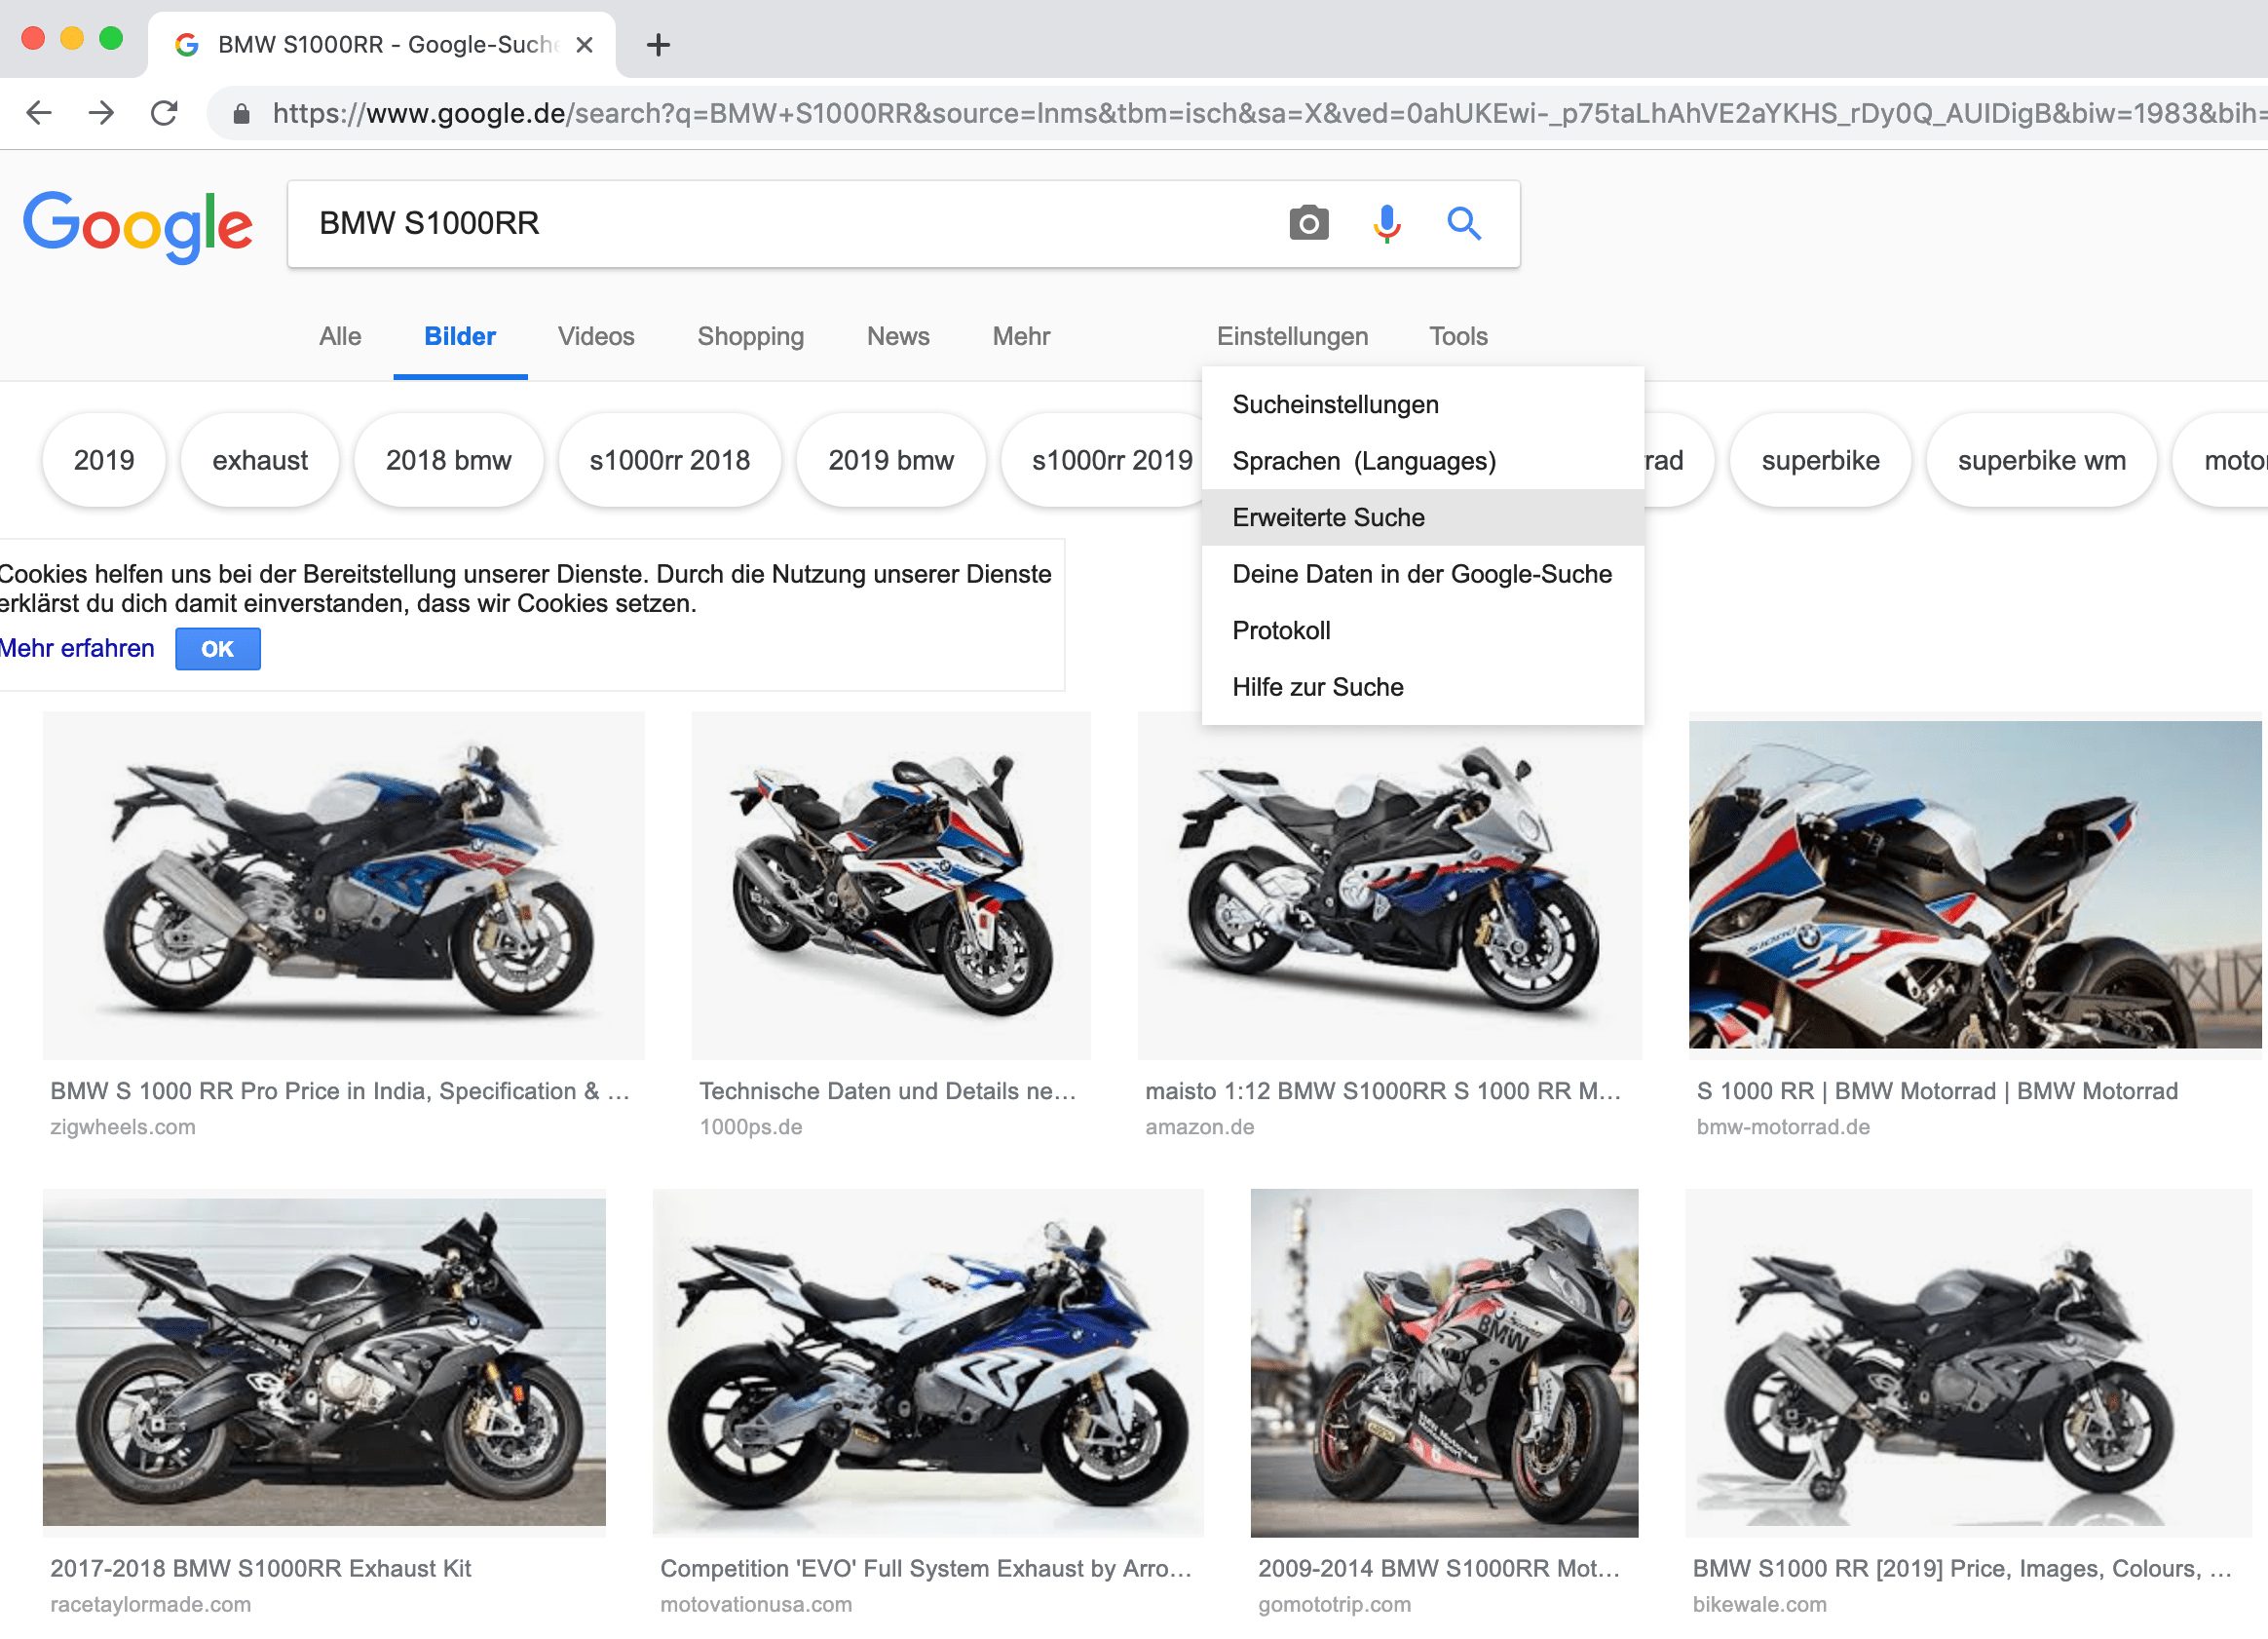Click the padlock site security icon
Screen dimensions: 2268x1639
[x=241, y=114]
